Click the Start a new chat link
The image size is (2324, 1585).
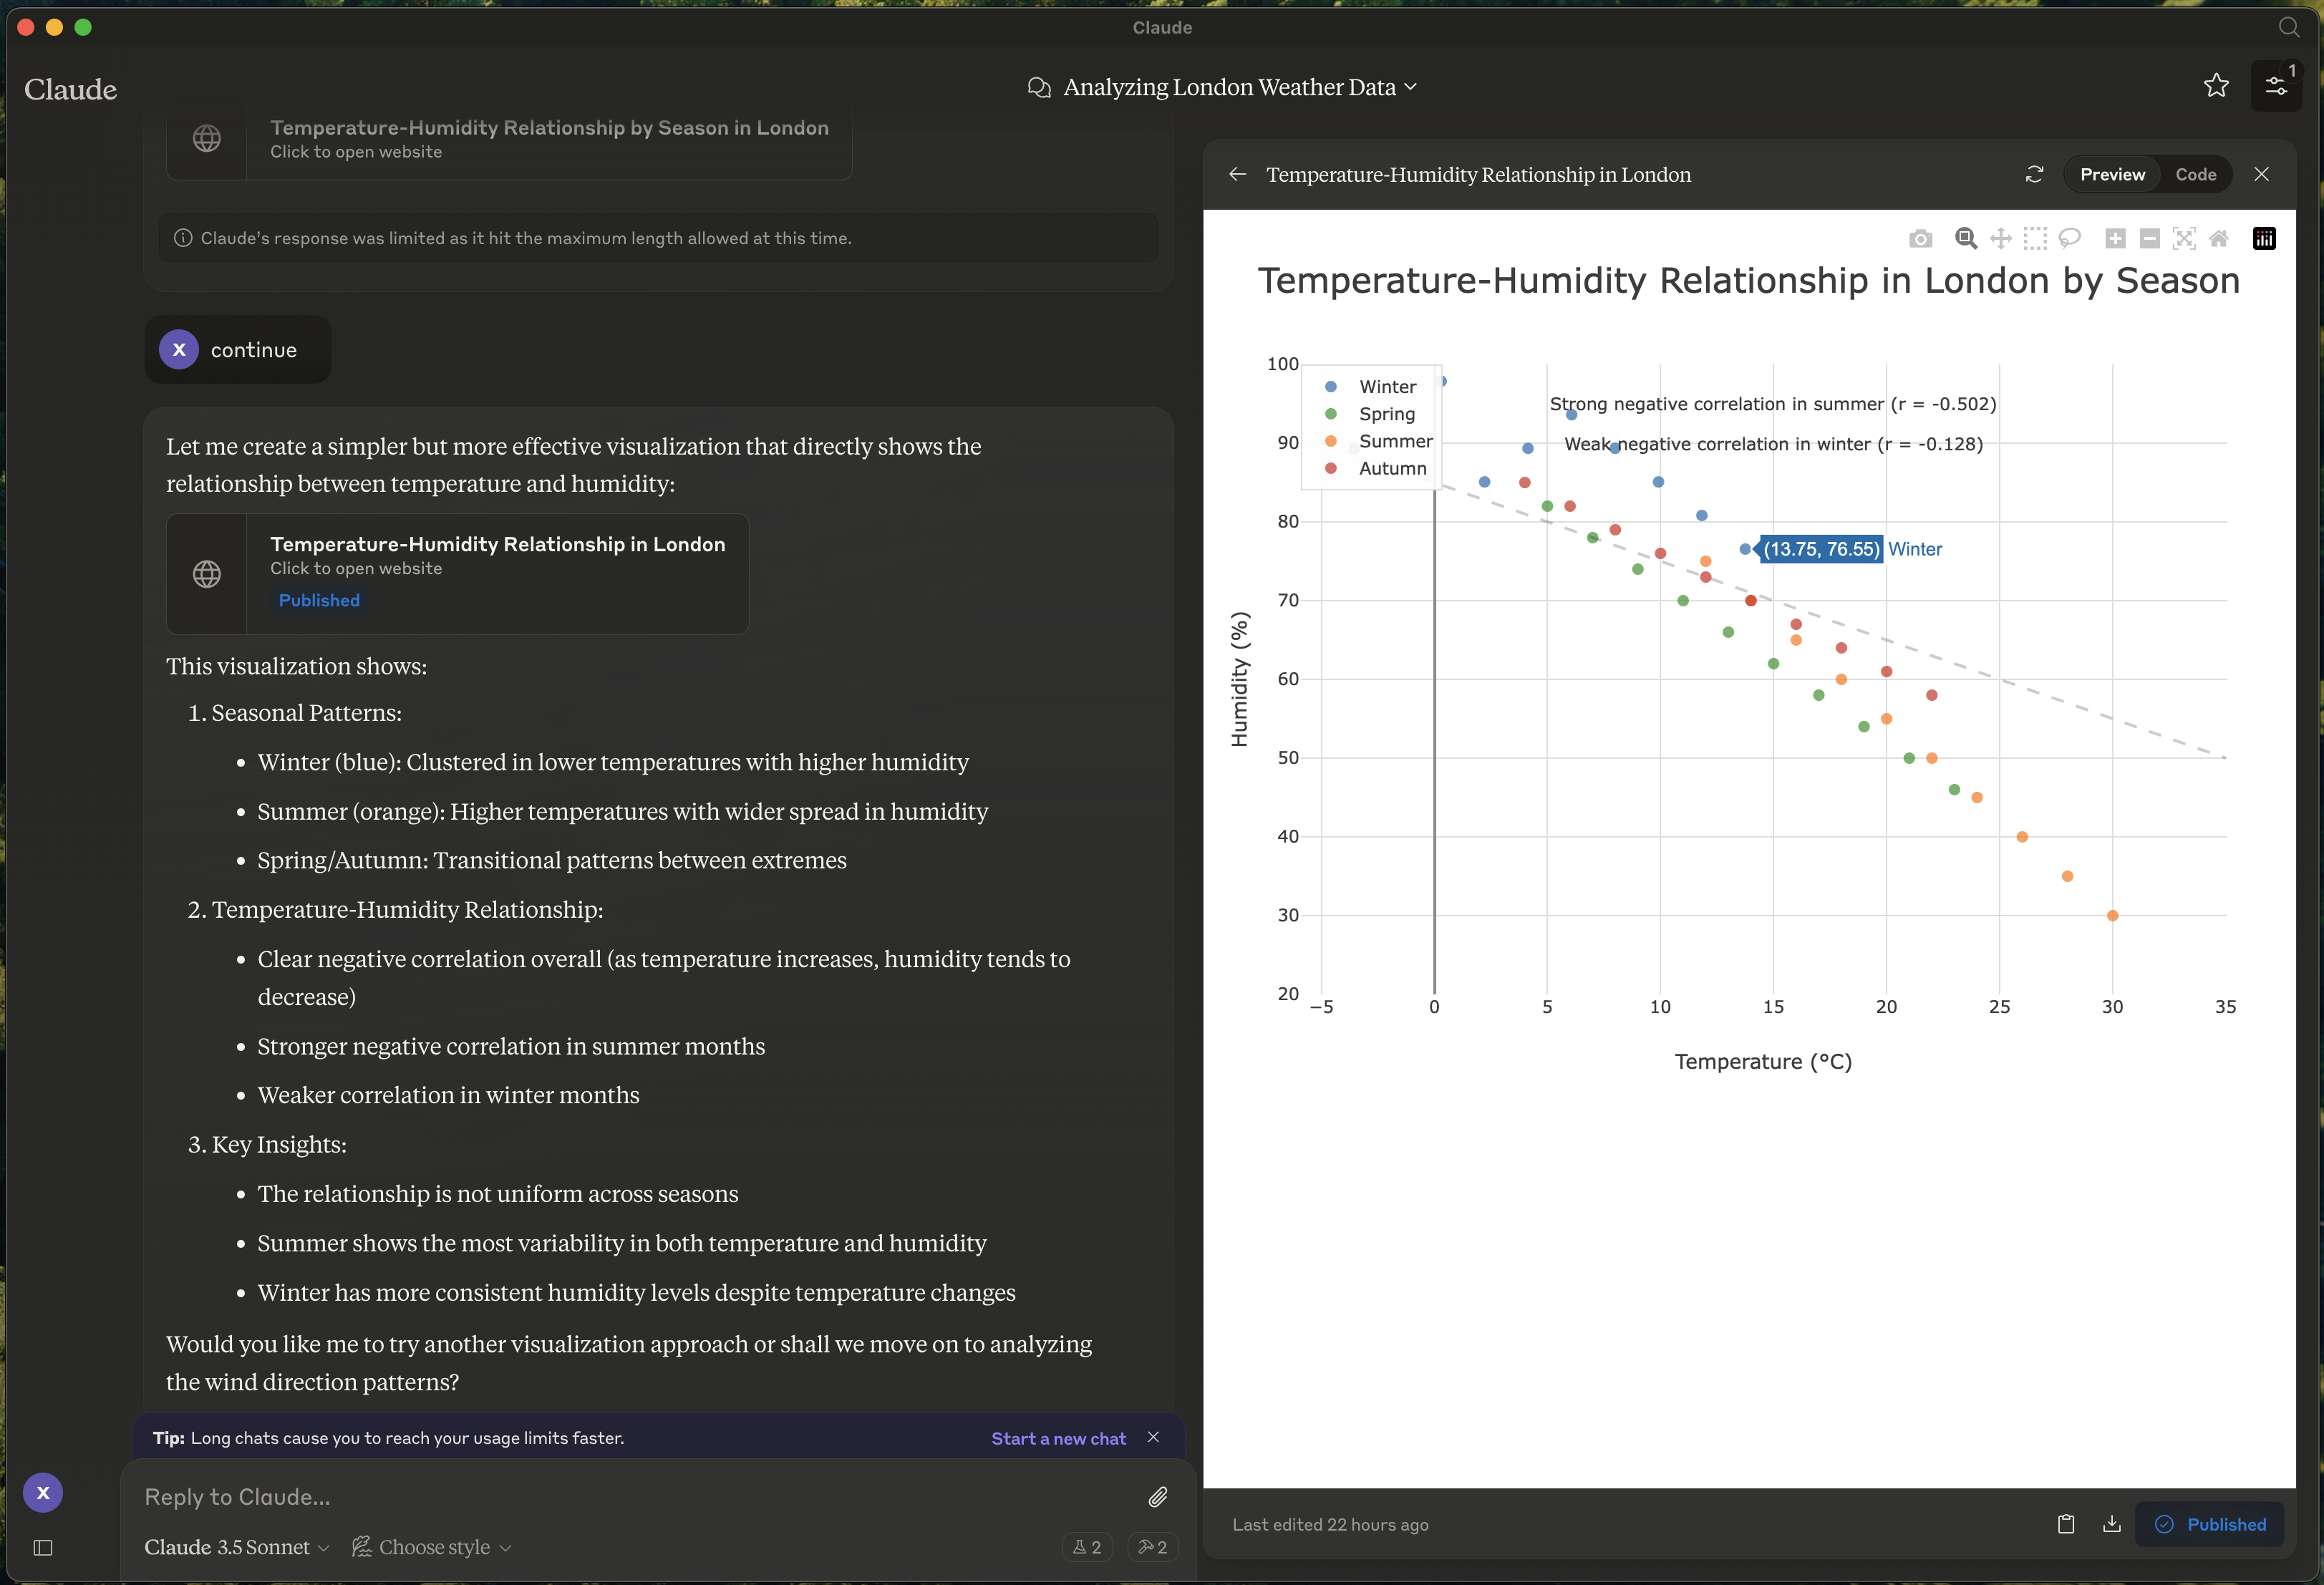[1058, 1438]
